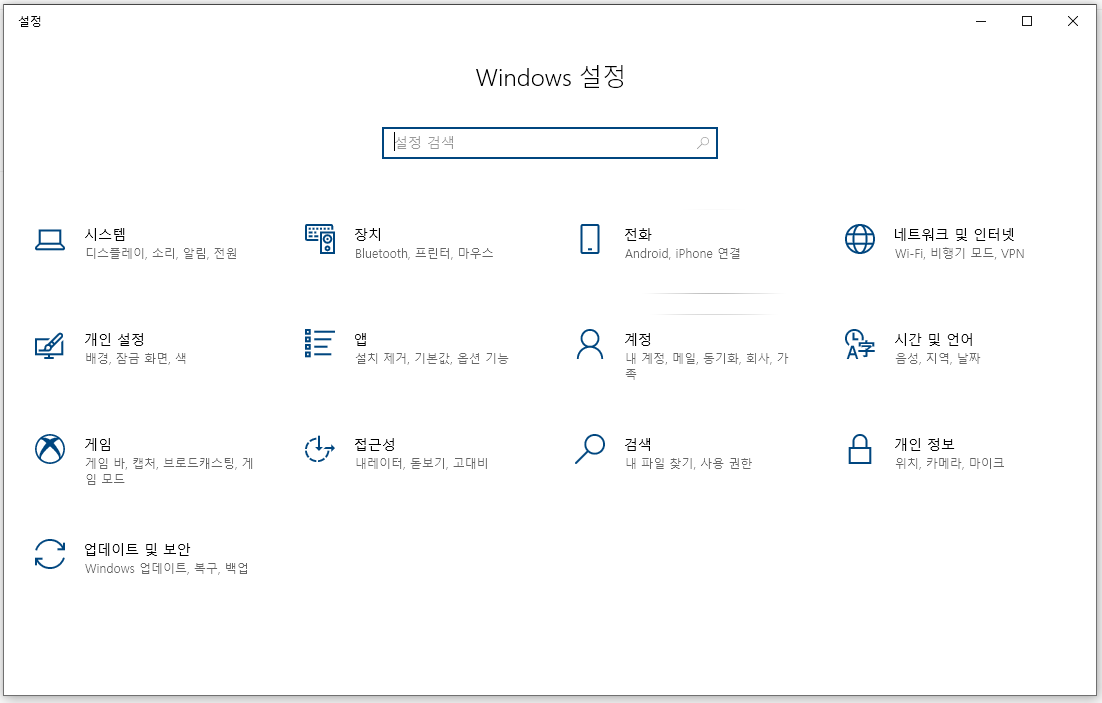Click the text Wi-Fi, 비행기 모드, VPN
The height and width of the screenshot is (703, 1102).
[959, 253]
